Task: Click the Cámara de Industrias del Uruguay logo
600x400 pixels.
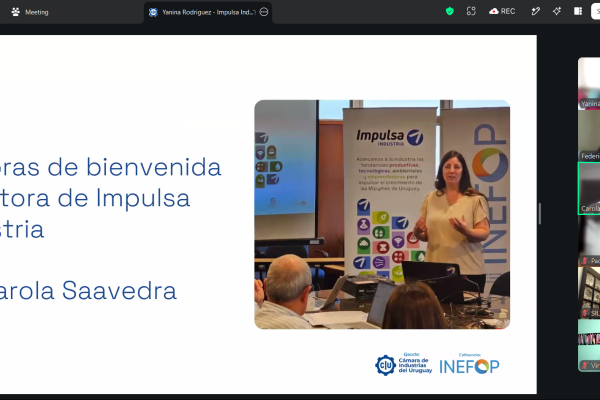Action: point(404,364)
